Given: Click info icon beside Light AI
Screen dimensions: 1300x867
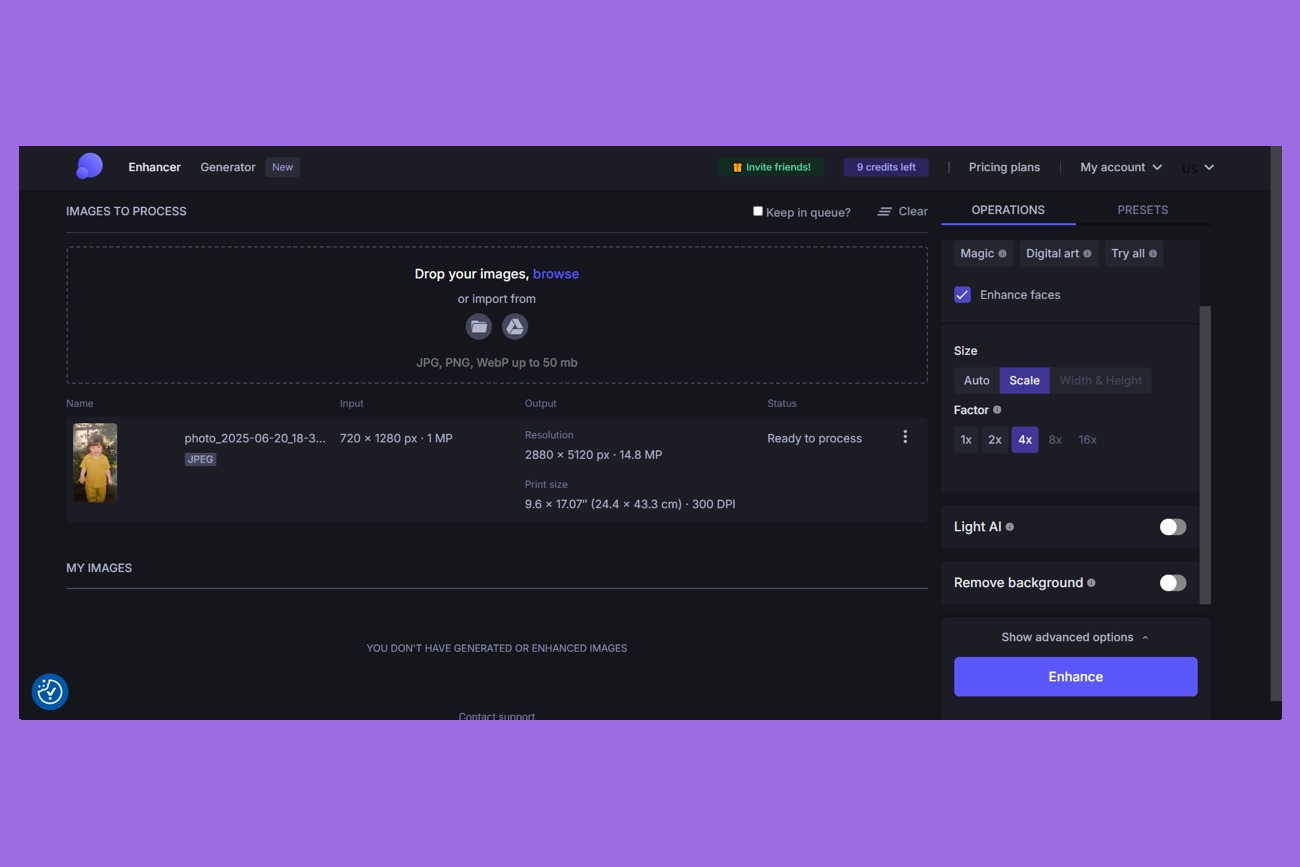Looking at the screenshot, I should (1010, 527).
